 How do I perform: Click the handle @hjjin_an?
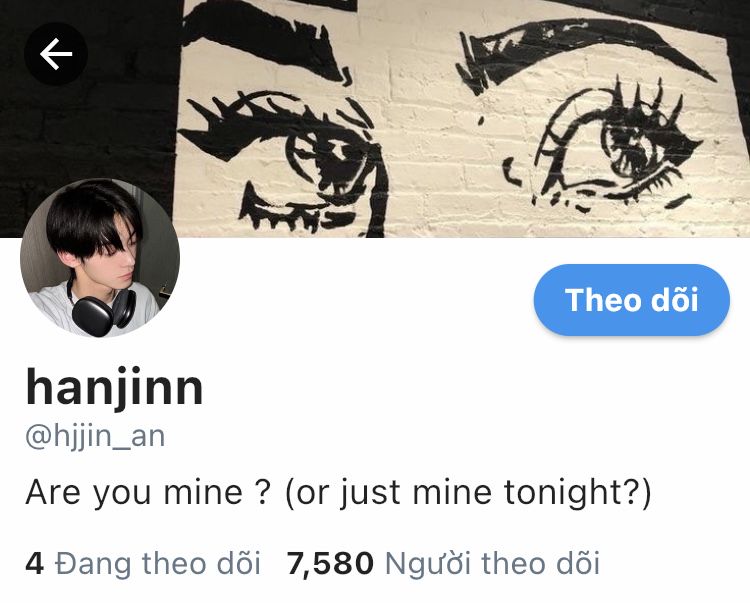click(95, 437)
